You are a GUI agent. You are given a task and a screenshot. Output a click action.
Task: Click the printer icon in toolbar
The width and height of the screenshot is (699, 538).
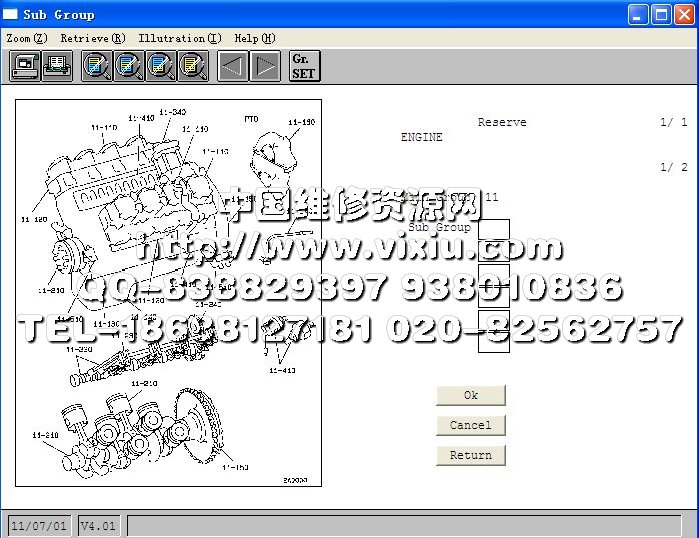[57, 67]
